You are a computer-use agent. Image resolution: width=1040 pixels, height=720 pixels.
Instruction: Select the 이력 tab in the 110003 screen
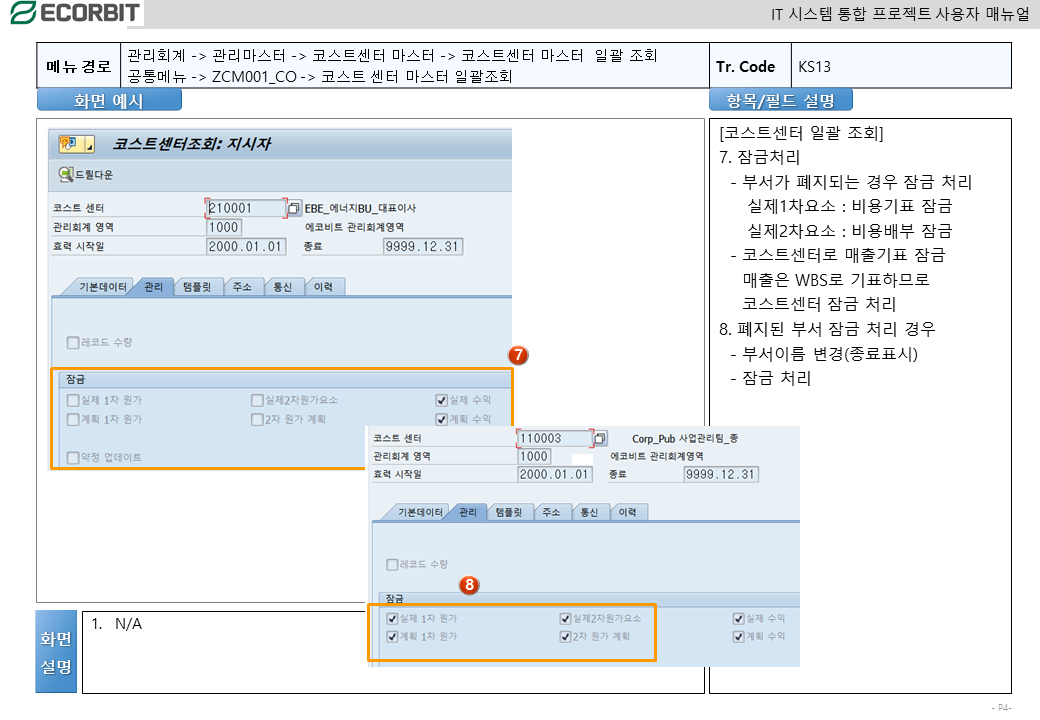(627, 512)
